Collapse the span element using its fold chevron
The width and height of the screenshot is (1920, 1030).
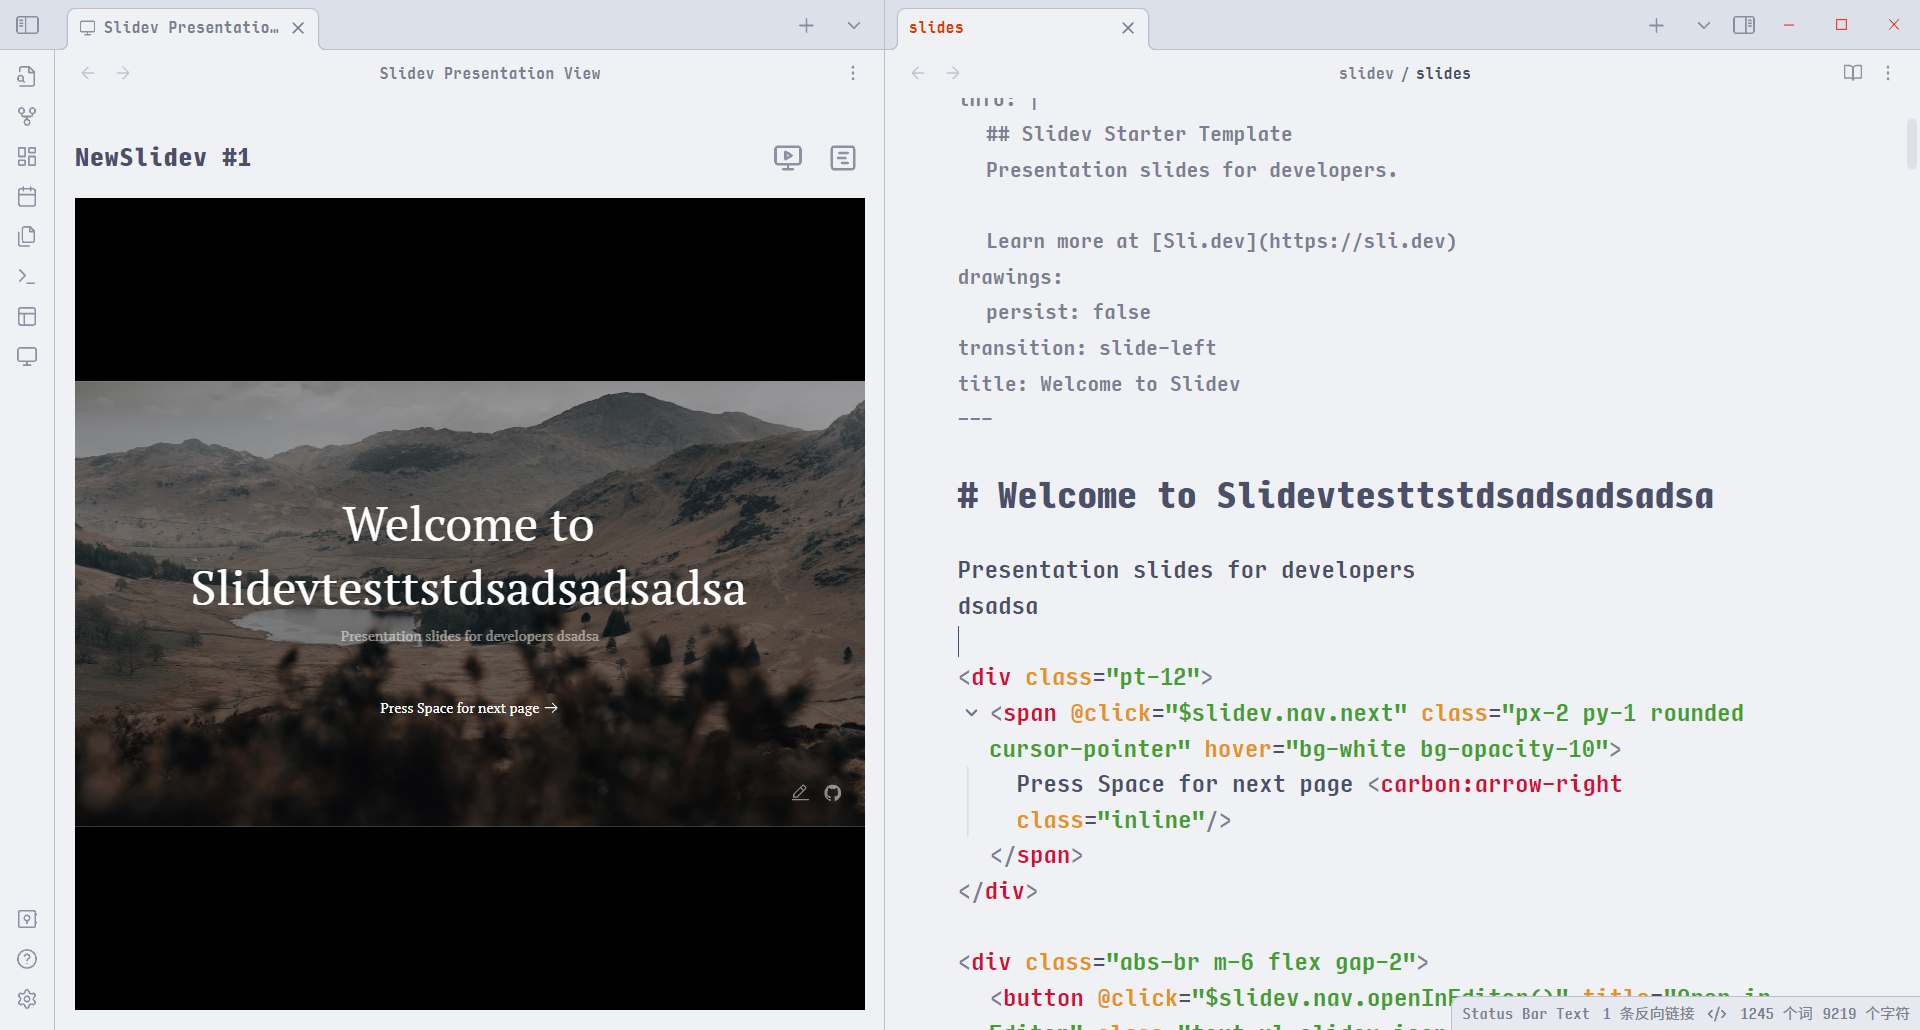point(970,712)
